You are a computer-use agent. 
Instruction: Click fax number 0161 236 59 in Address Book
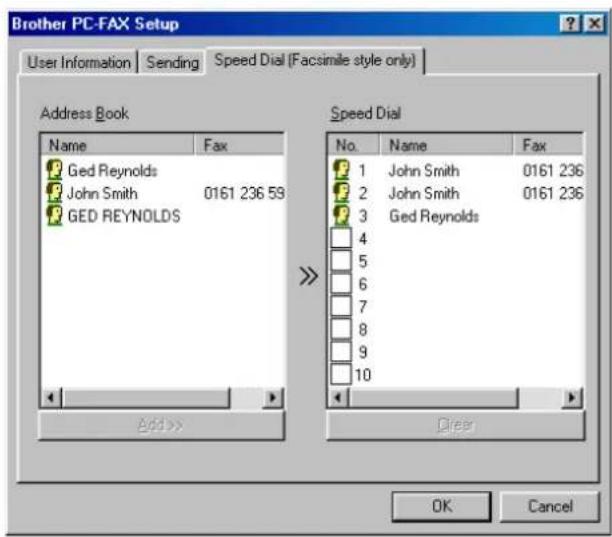pos(244,193)
